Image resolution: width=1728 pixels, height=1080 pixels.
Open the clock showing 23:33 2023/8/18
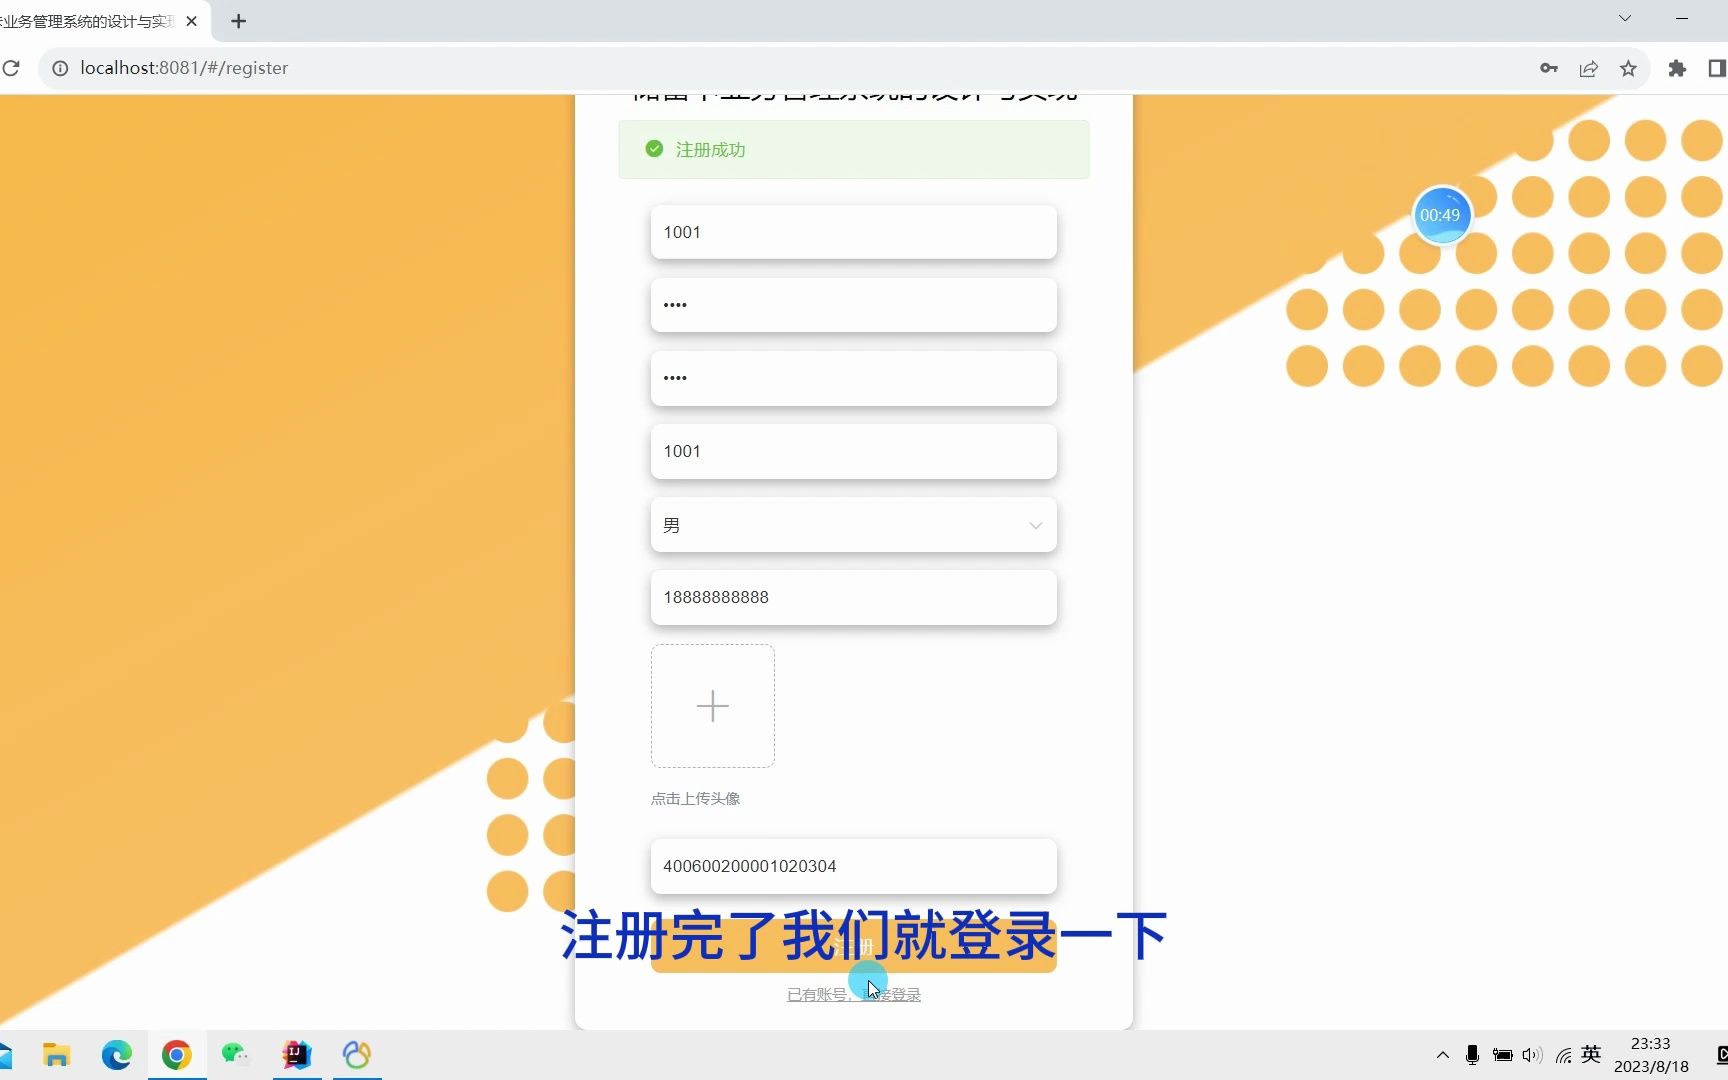click(1651, 1055)
